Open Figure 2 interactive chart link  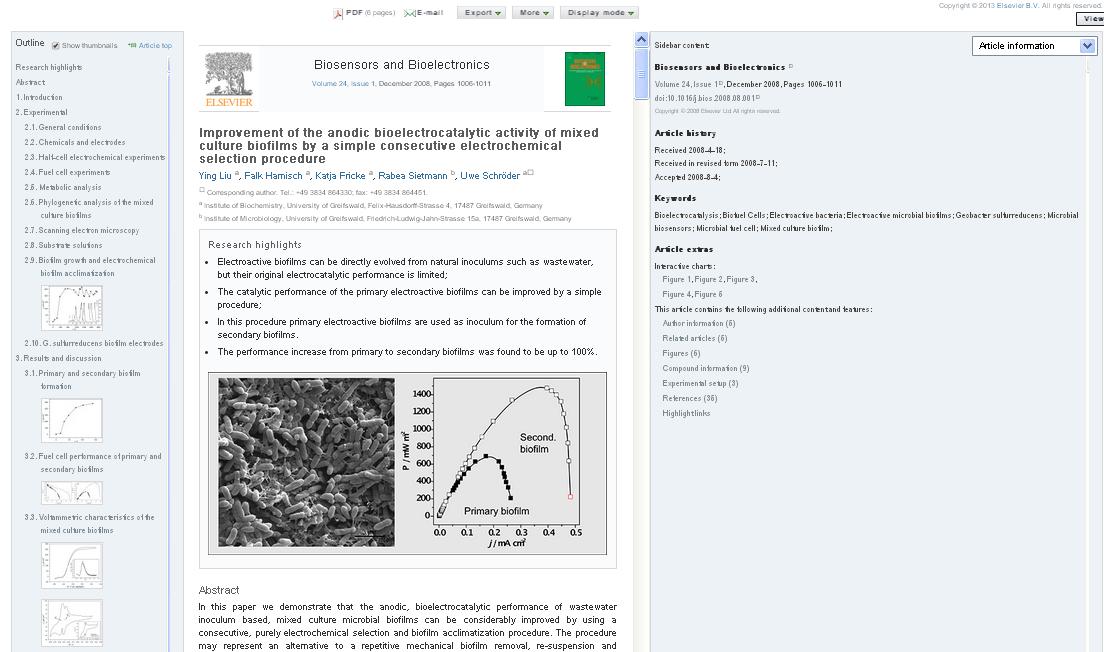pos(709,280)
